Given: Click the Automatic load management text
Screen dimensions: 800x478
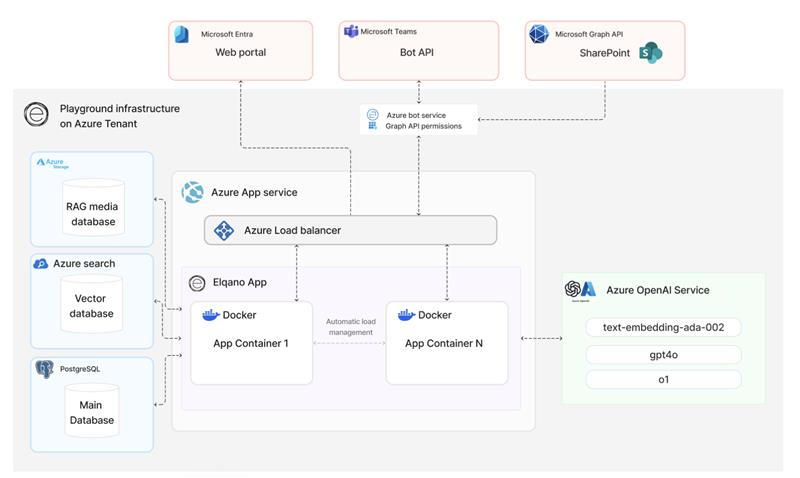Looking at the screenshot, I should point(351,327).
